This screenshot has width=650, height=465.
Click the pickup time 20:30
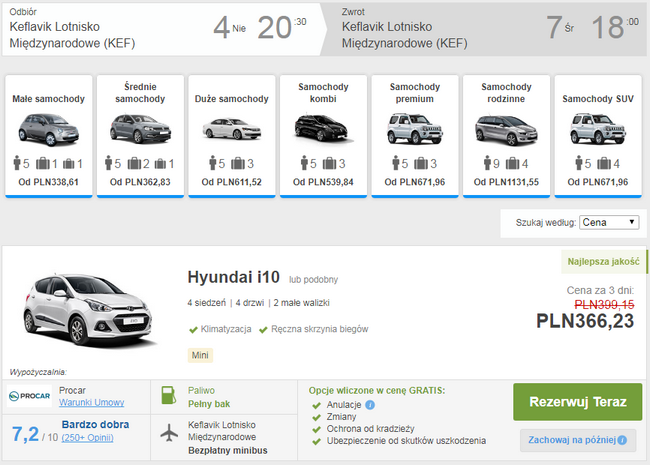[x=282, y=27]
